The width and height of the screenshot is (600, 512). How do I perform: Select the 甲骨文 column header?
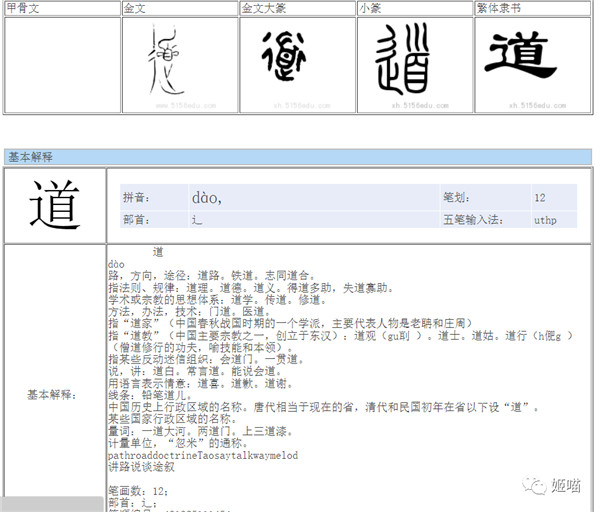pyautogui.click(x=25, y=8)
